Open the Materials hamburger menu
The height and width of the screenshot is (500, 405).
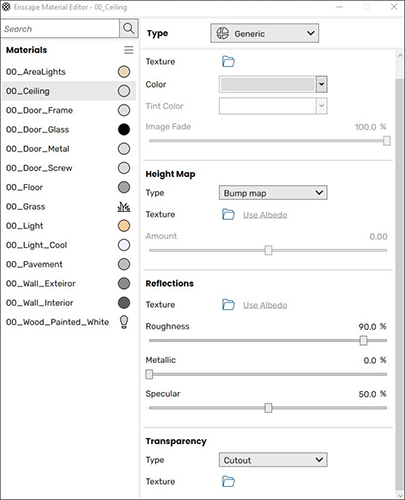coord(129,50)
